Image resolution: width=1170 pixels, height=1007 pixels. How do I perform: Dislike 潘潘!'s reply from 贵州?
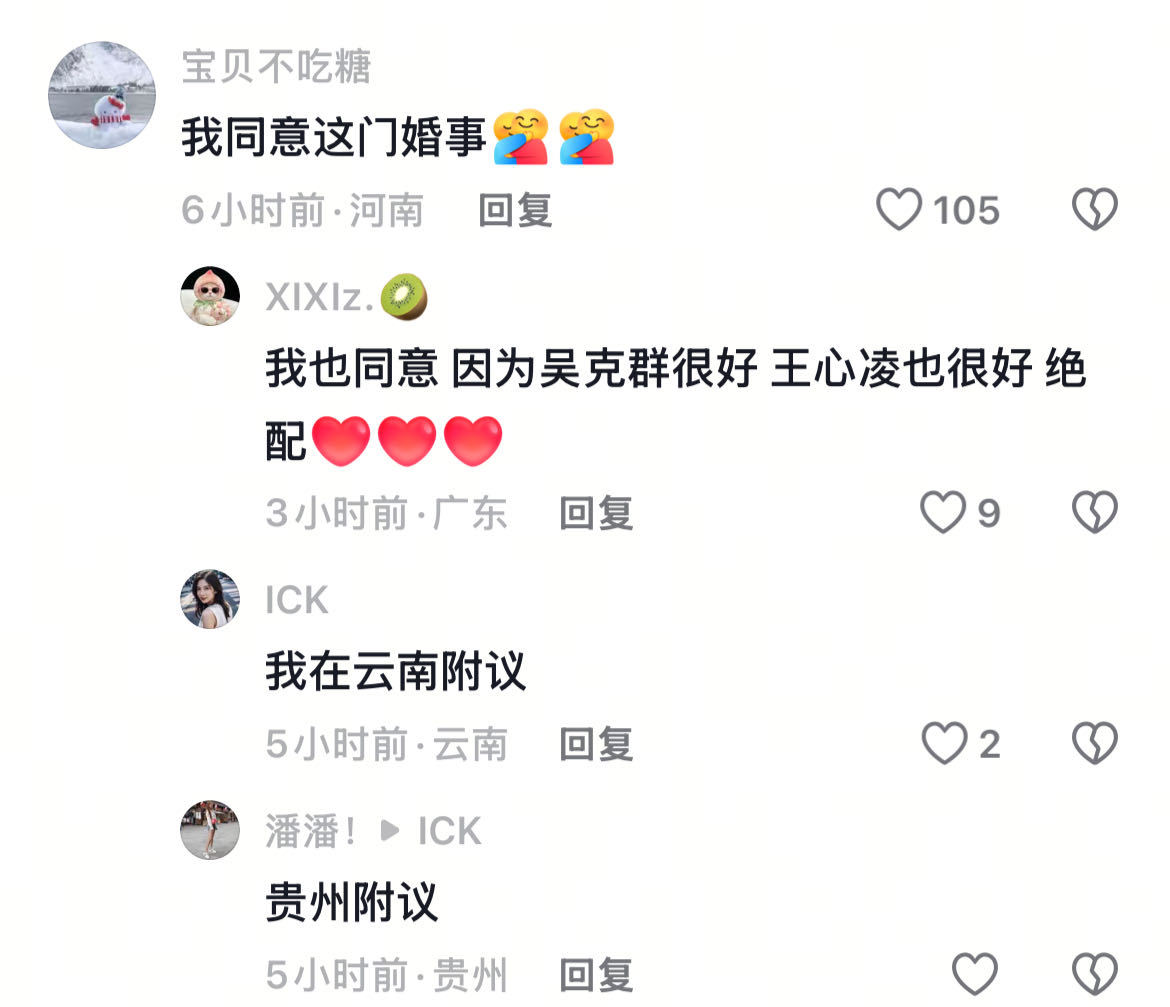point(1095,973)
